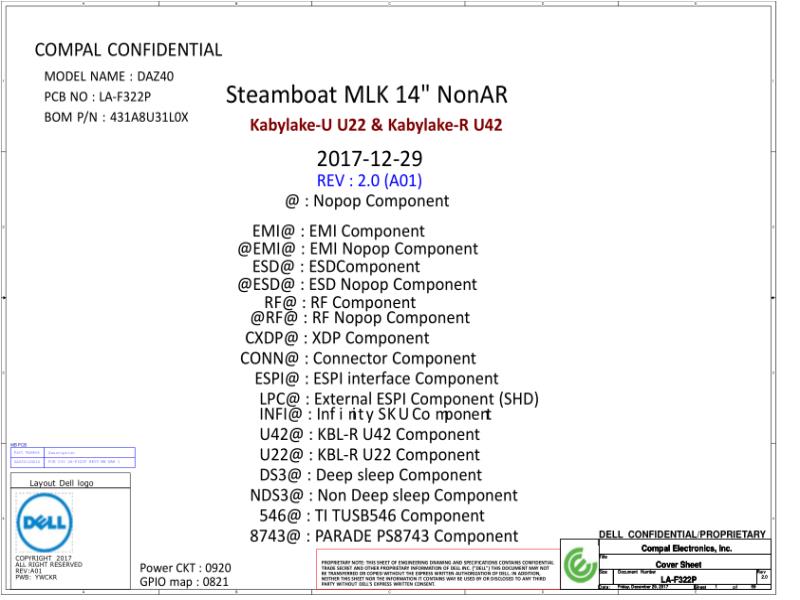Select 'RF@ : RF Component' line
Screen dimensions: 800x600
340,303
